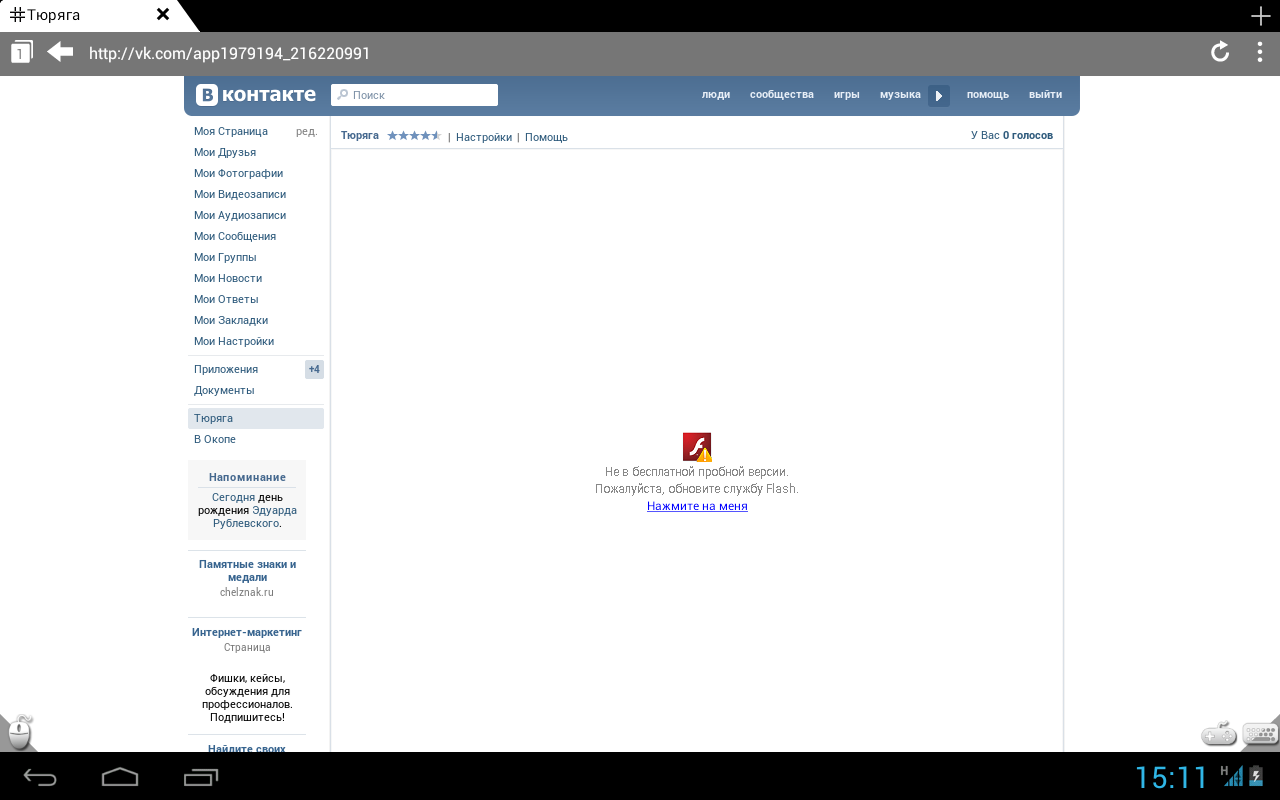Reload the page with refresh icon

(x=1220, y=52)
